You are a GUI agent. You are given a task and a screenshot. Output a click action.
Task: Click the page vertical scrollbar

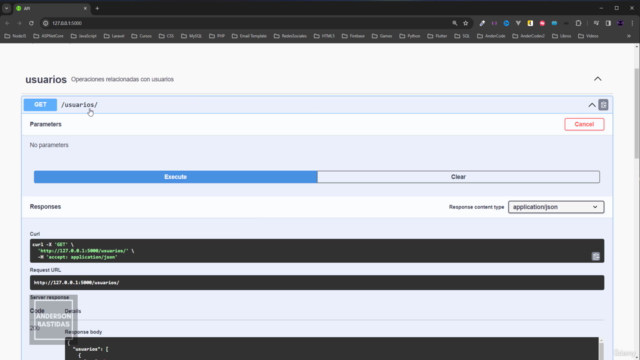(637, 113)
